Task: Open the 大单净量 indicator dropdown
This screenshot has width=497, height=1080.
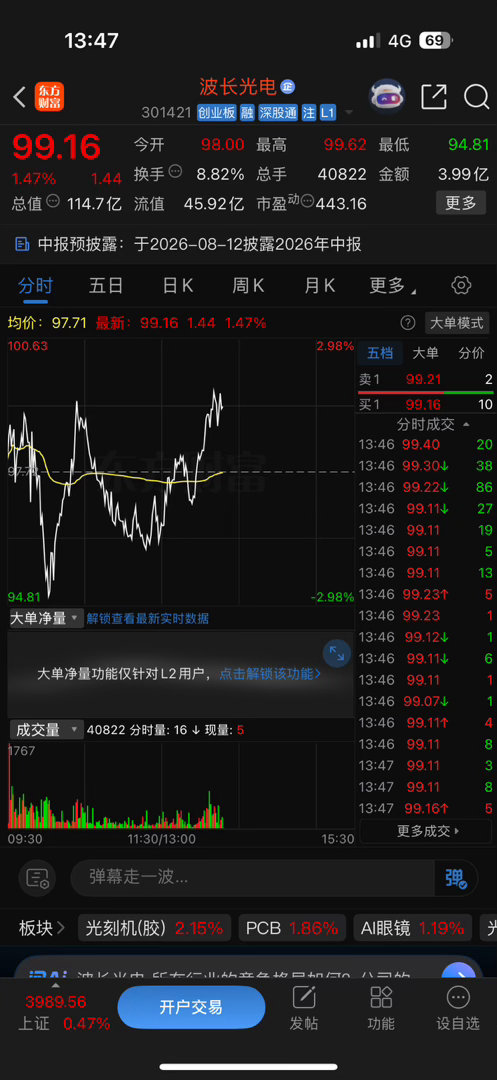Action: point(45,618)
